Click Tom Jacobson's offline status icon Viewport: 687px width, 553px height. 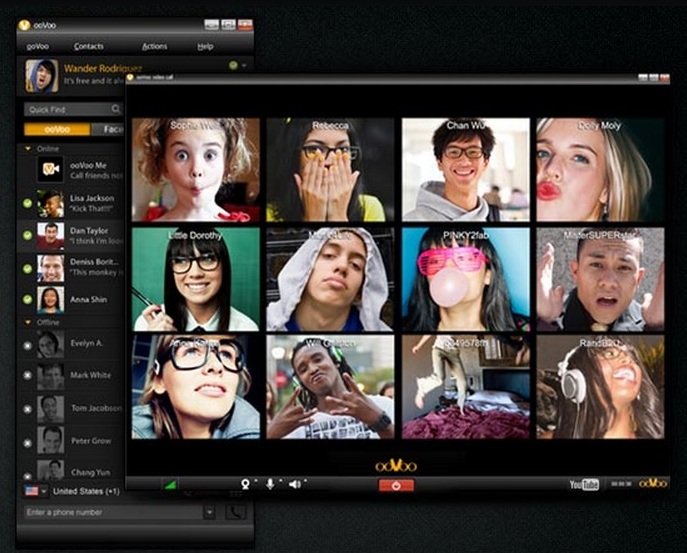click(28, 409)
